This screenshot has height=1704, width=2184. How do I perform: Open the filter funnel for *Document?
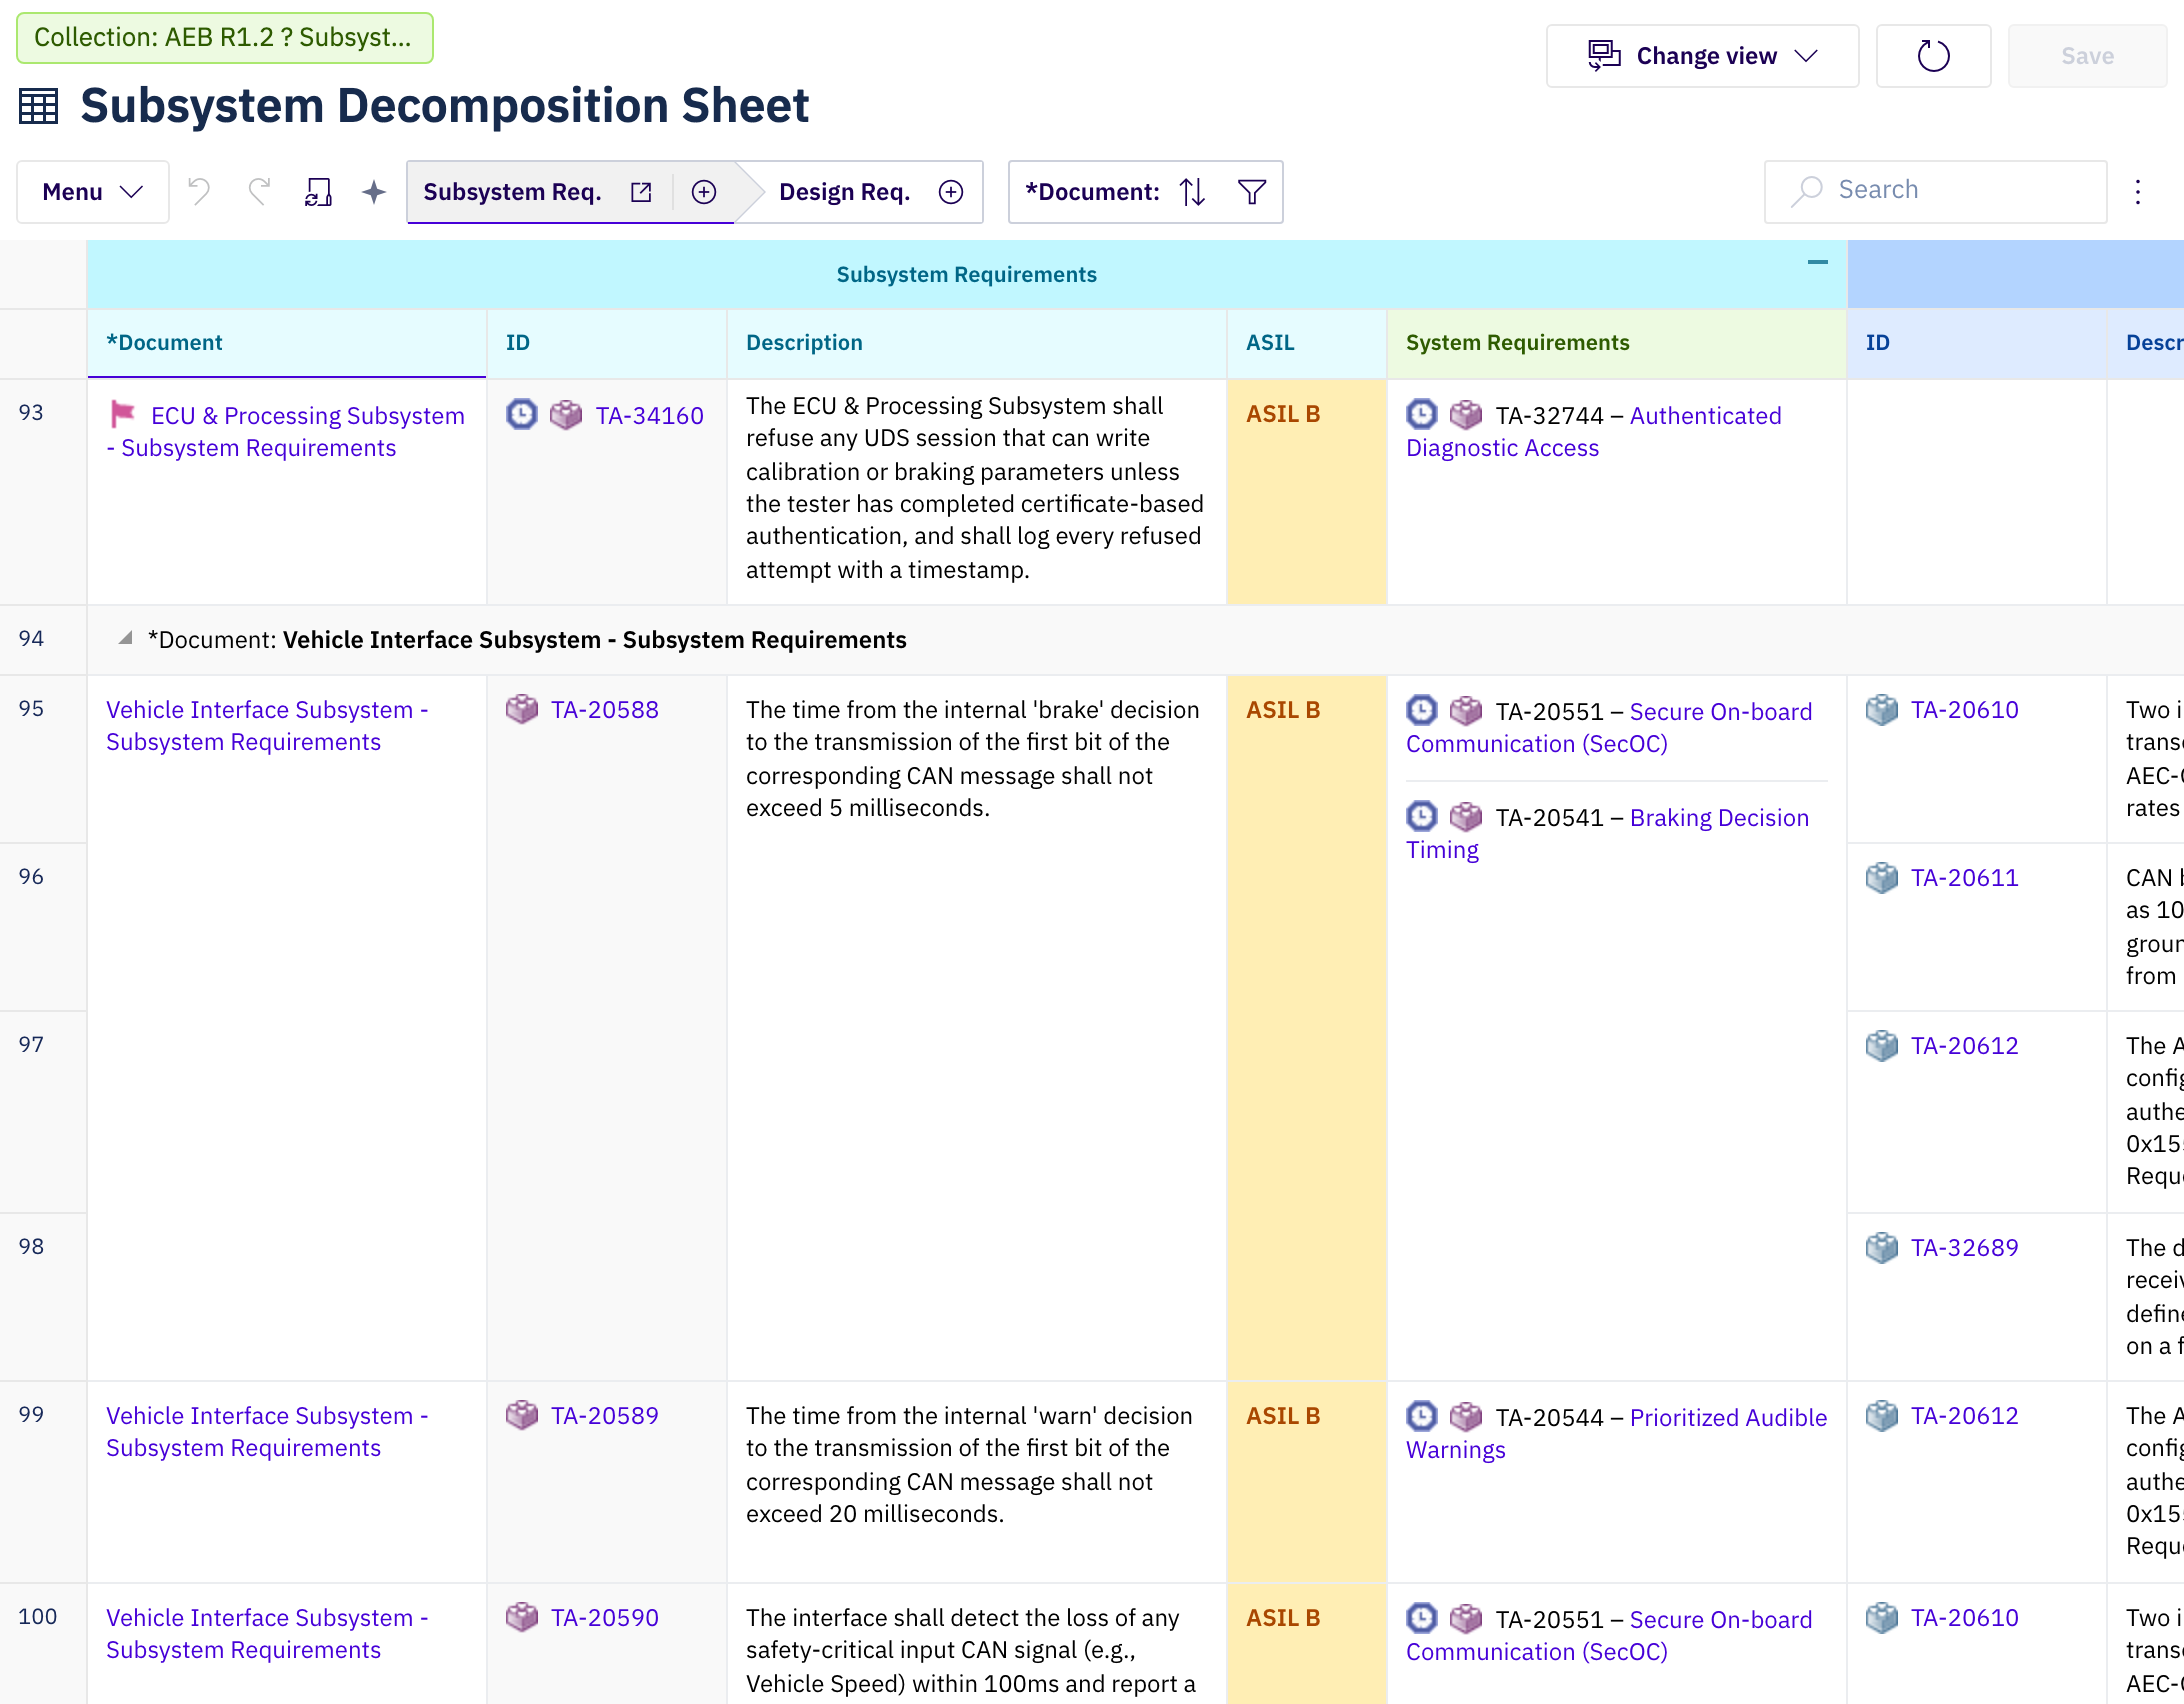pyautogui.click(x=1252, y=191)
